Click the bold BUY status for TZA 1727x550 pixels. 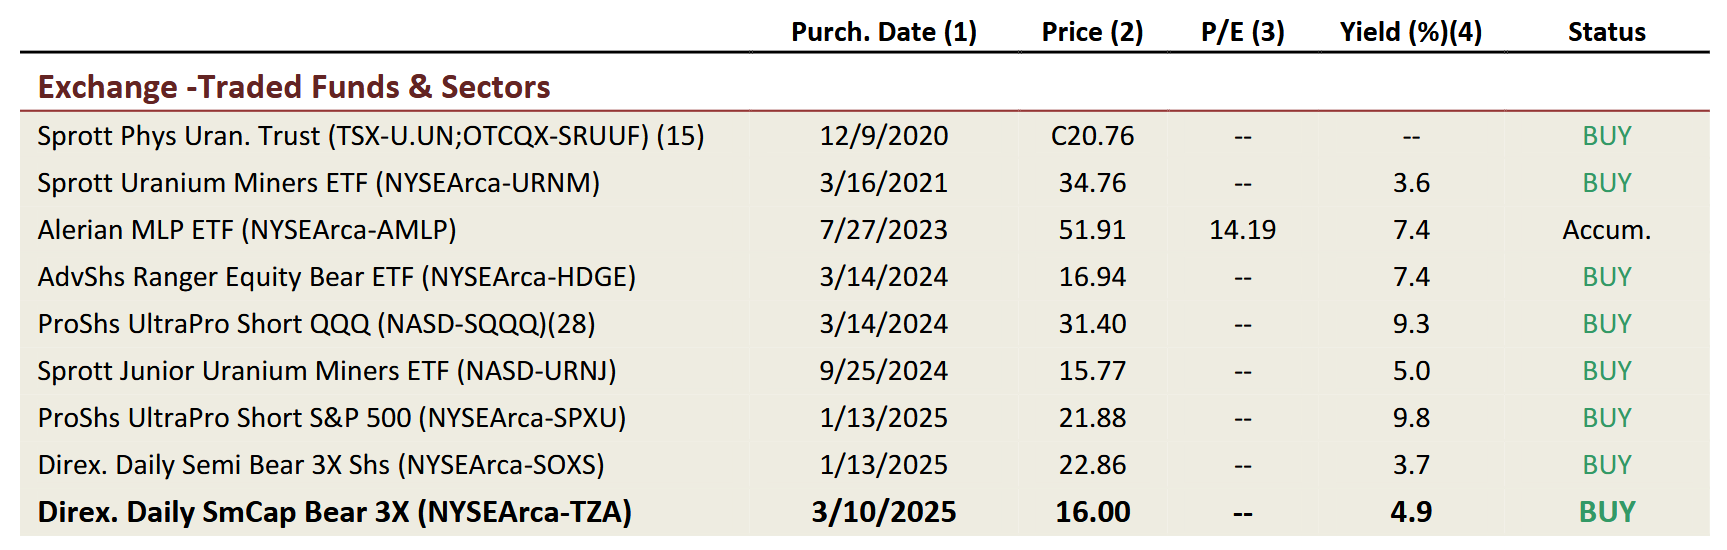tap(1606, 512)
